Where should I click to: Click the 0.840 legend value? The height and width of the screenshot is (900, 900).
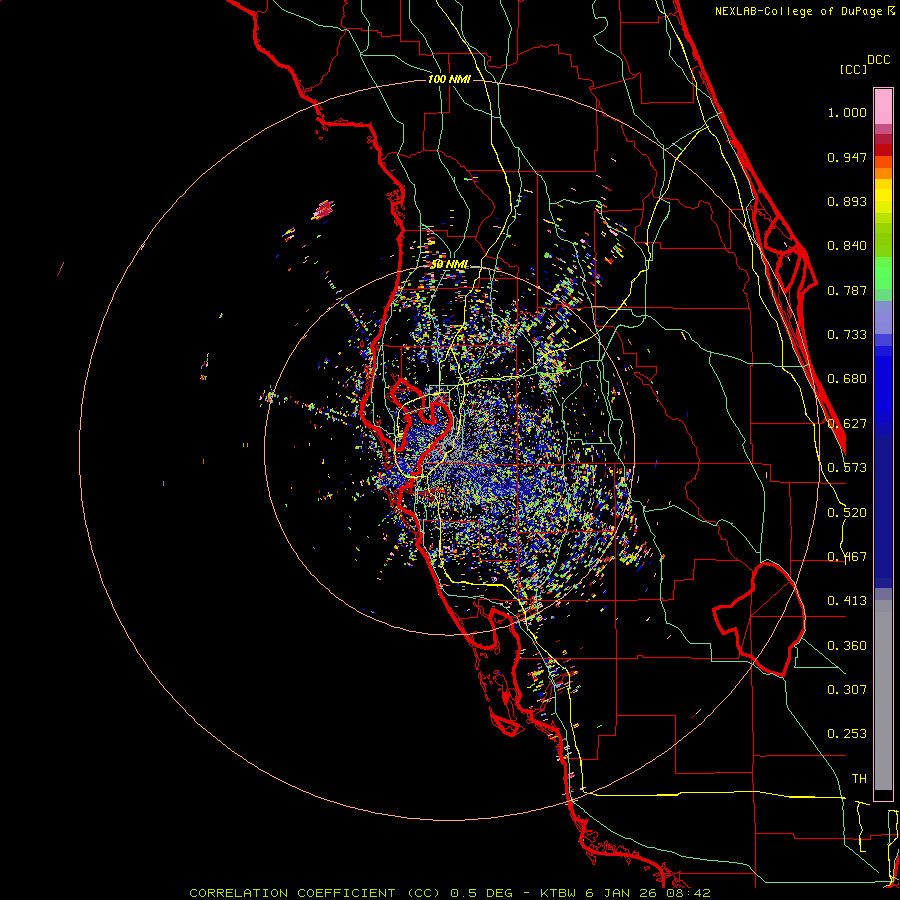point(847,246)
